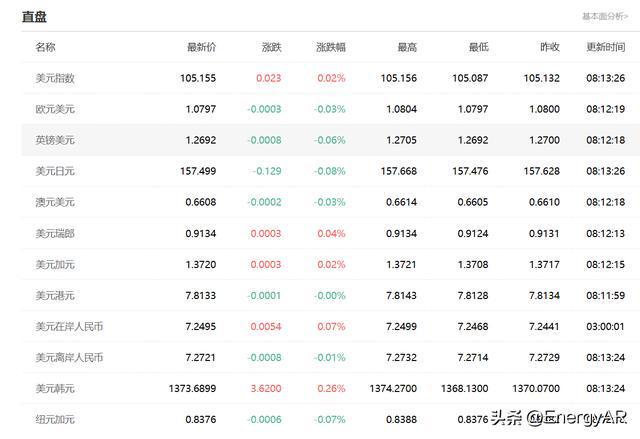Select the 美元离岸人民币 row name
This screenshot has width=640, height=439.
point(69,357)
